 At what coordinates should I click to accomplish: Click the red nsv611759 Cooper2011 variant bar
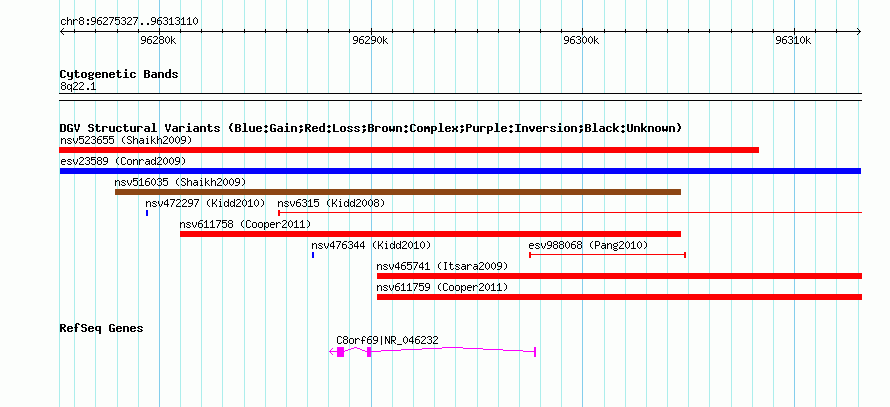coord(619,297)
